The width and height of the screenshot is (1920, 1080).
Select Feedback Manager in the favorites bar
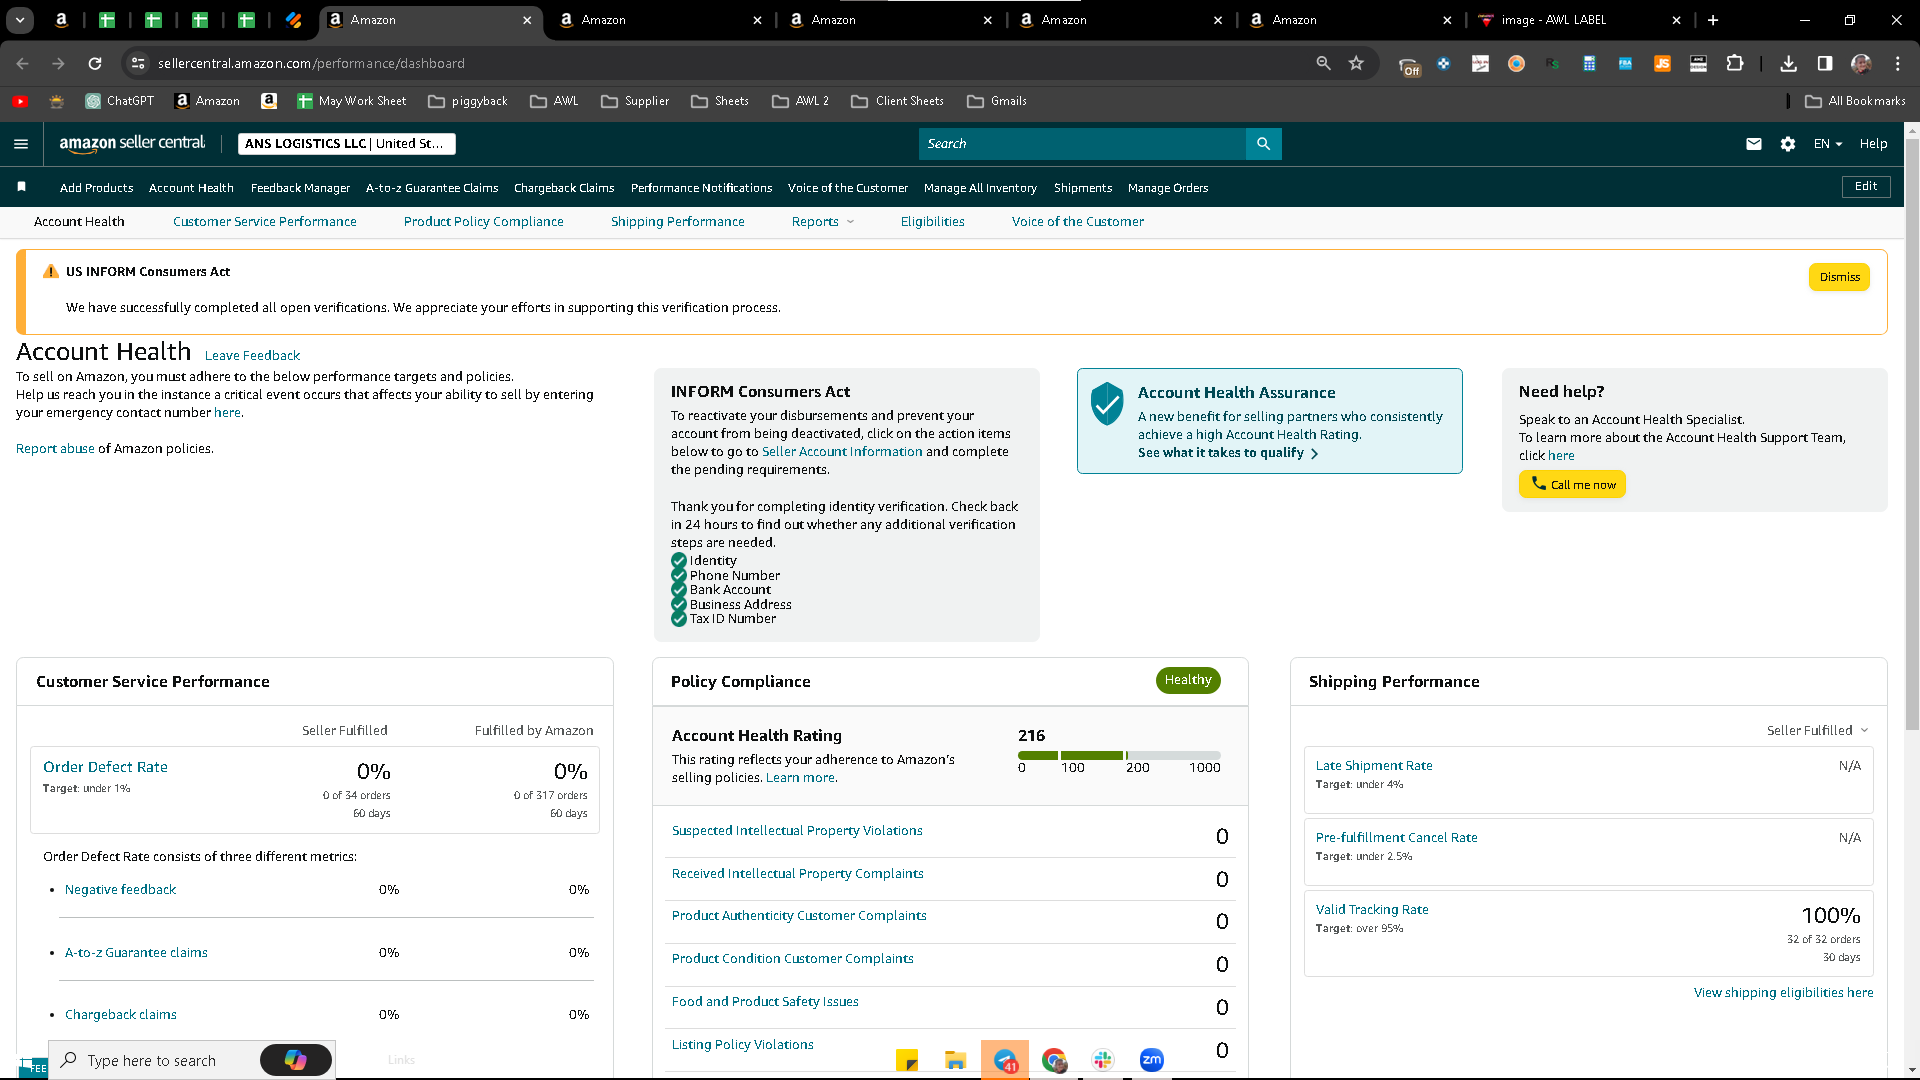click(x=300, y=188)
